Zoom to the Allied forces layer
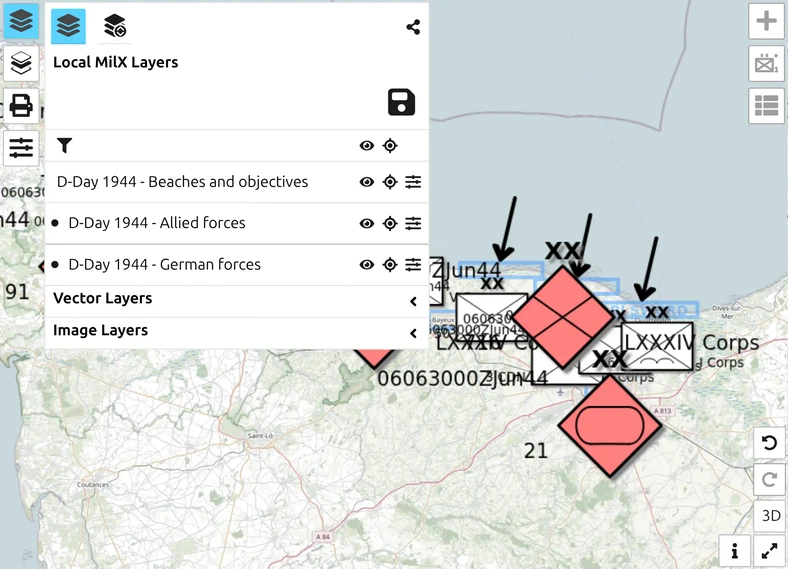Viewport: 788px width, 569px height. [390, 224]
